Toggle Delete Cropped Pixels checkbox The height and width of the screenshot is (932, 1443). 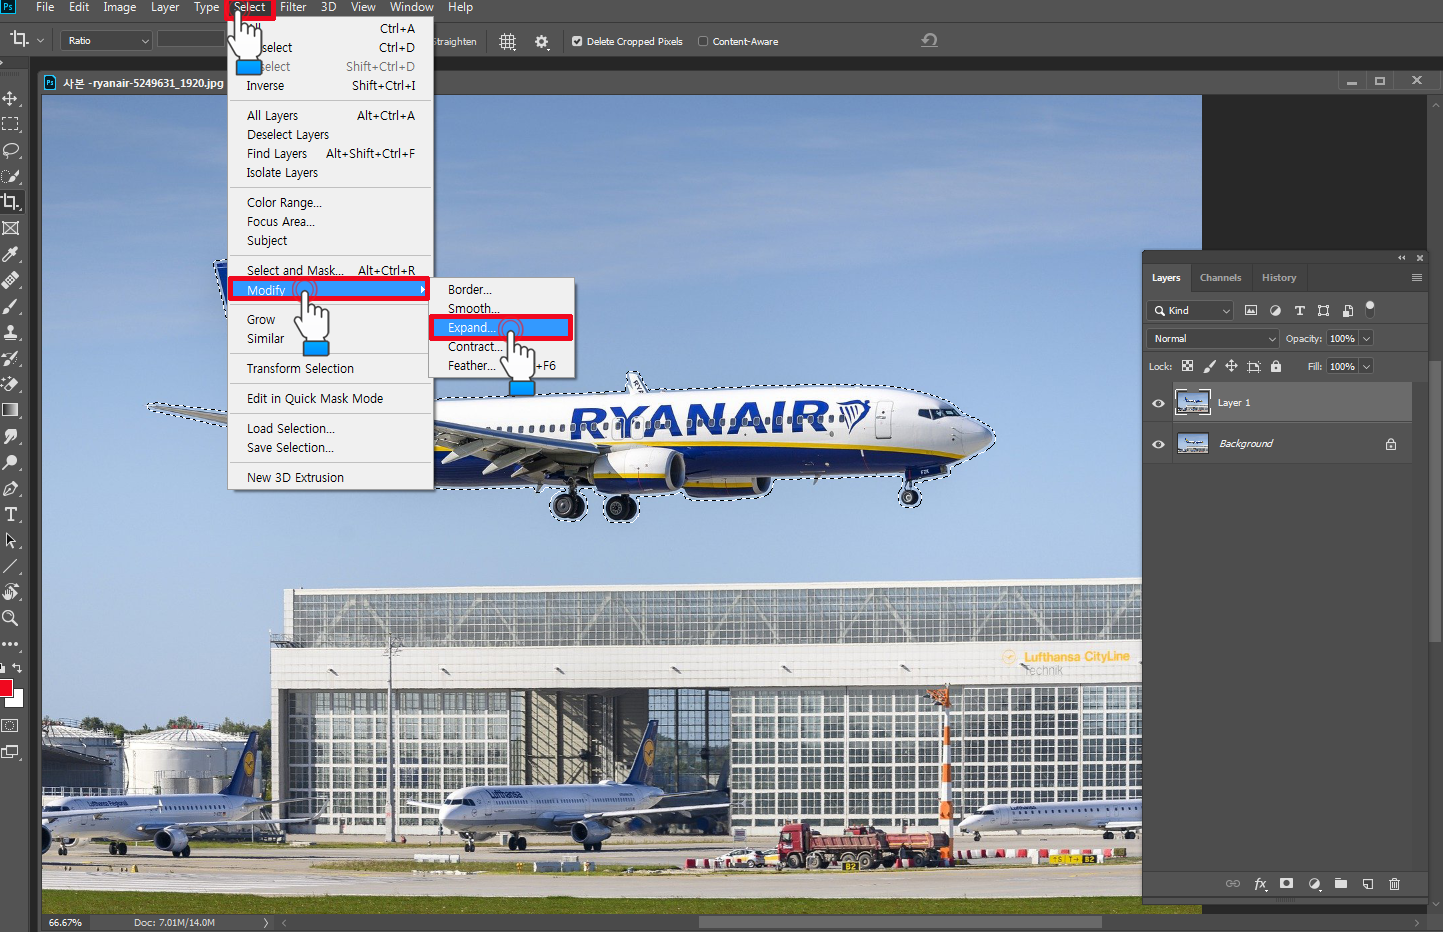click(x=577, y=42)
